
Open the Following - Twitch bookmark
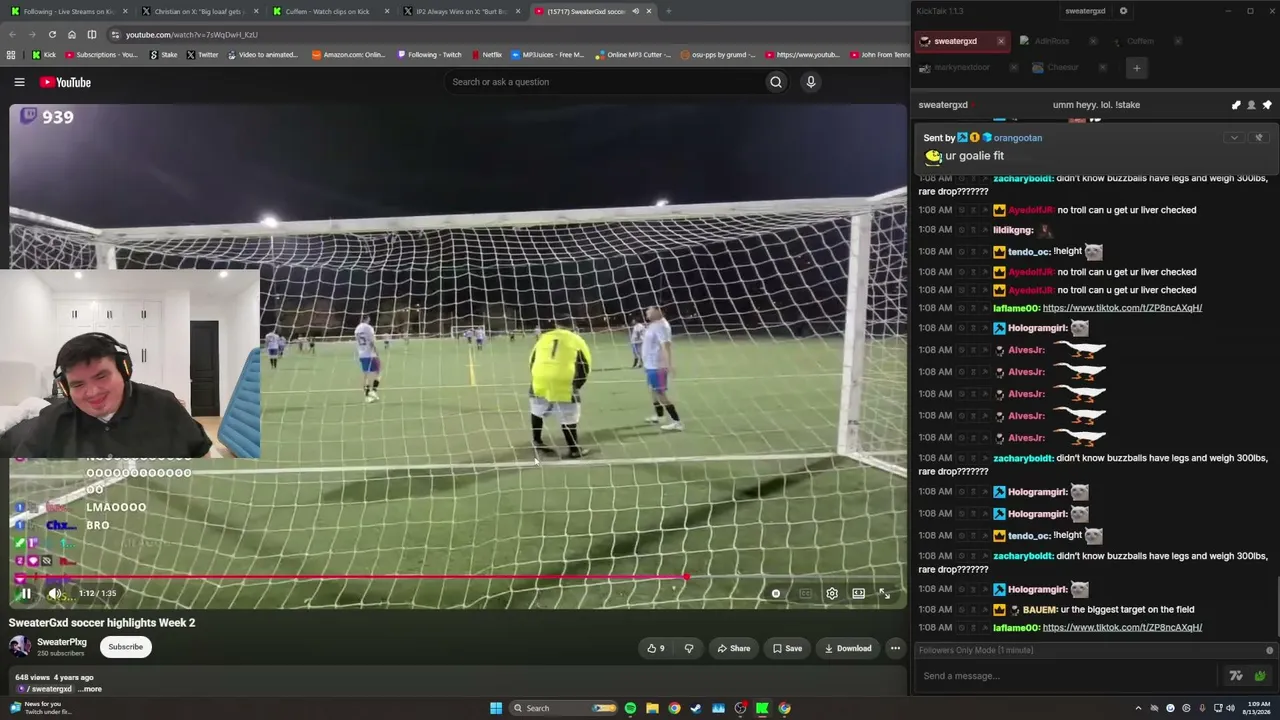[429, 55]
